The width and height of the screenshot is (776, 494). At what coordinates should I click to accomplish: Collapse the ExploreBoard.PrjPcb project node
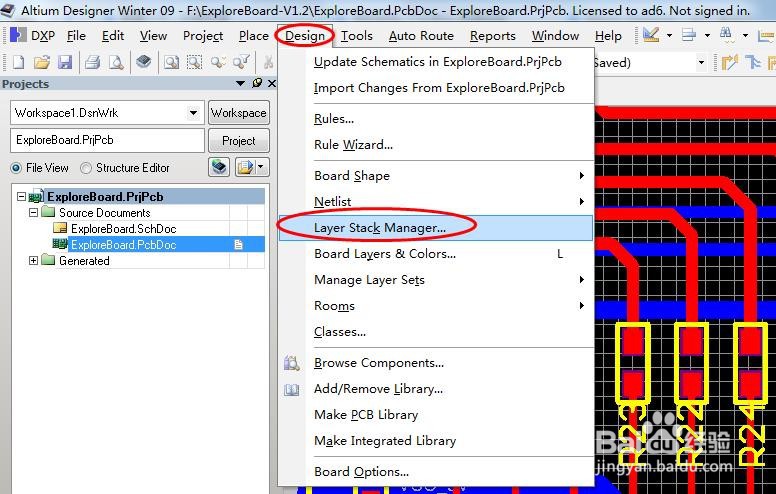coord(21,197)
